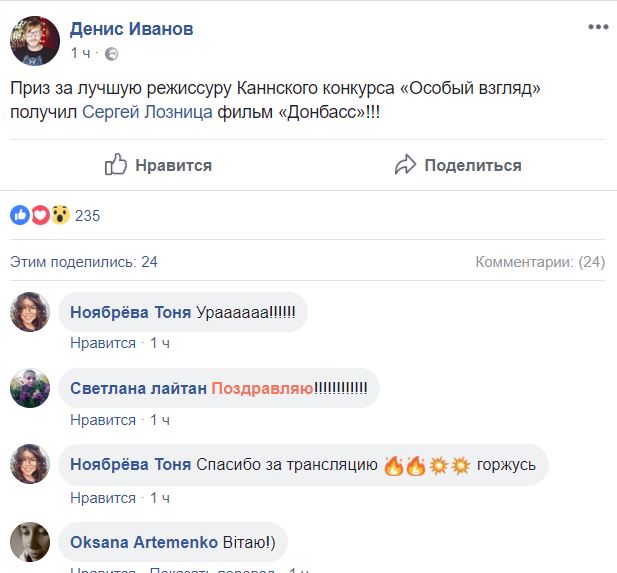Click Светлана лайтан's avatar thumbnail

[x=30, y=388]
